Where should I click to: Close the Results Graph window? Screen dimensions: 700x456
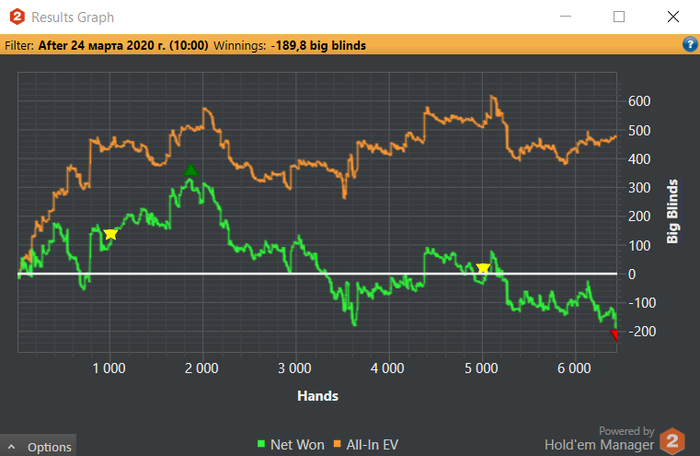pos(673,17)
